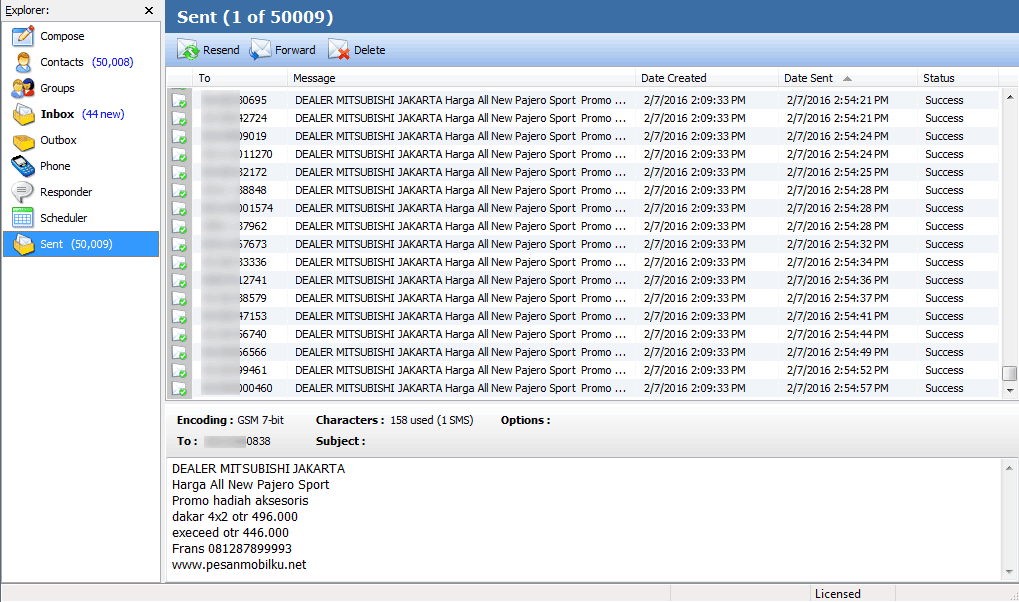Screen dimensions: 1019x602
Task: Sort by the Status column header
Action: [x=957, y=78]
